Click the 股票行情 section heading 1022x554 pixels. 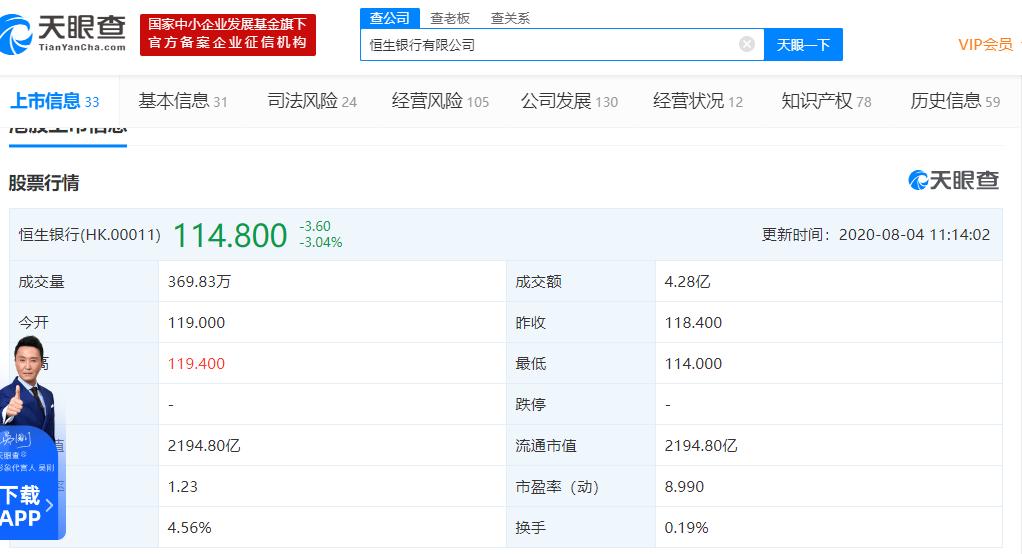(44, 183)
